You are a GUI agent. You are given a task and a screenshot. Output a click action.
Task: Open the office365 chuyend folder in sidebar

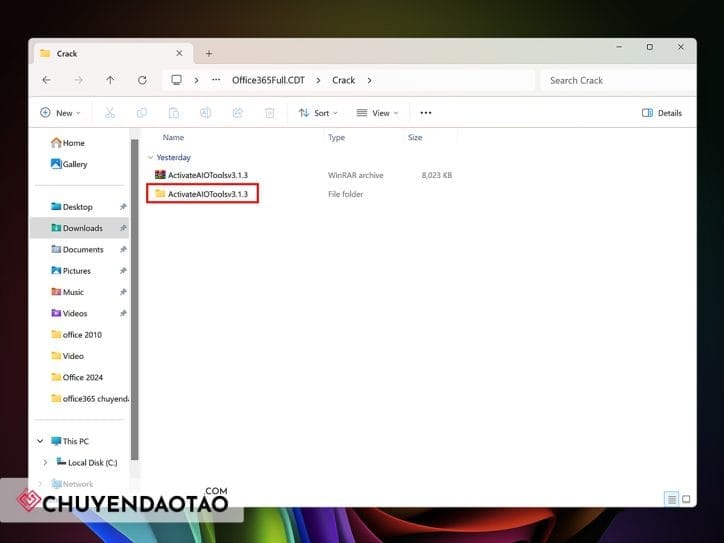[x=90, y=398]
